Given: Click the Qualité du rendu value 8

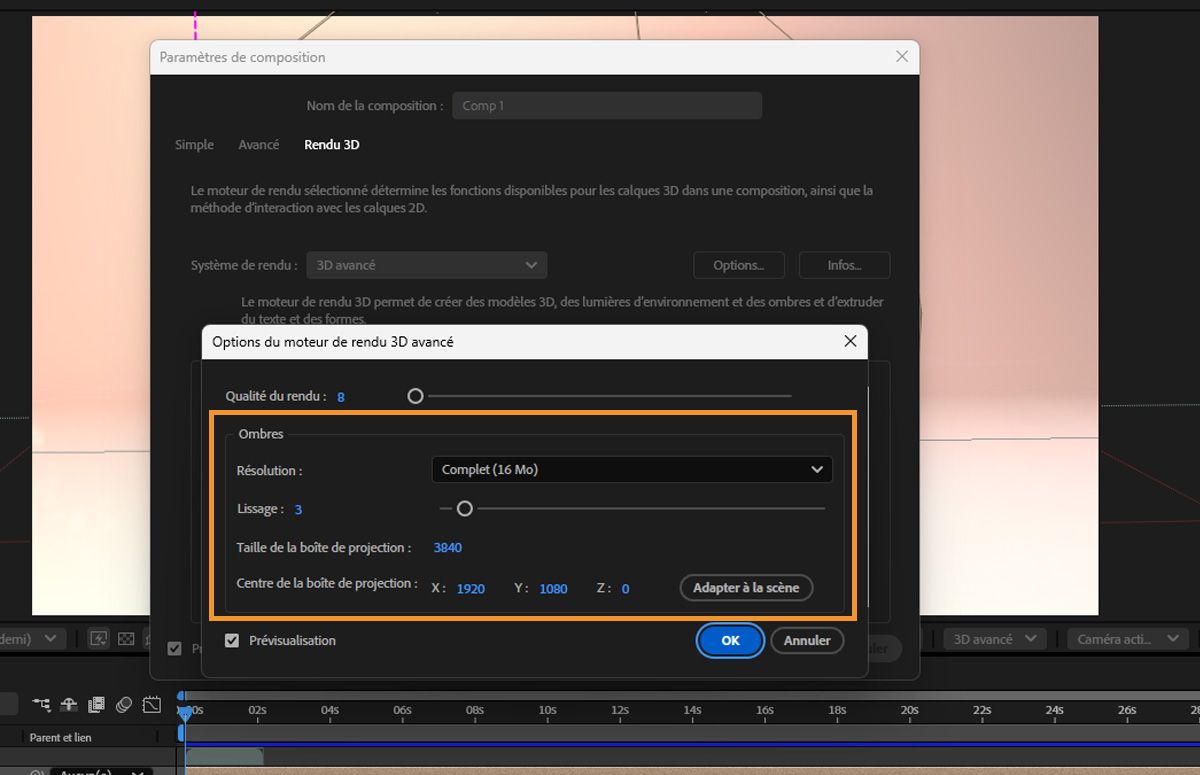Looking at the screenshot, I should pos(341,397).
